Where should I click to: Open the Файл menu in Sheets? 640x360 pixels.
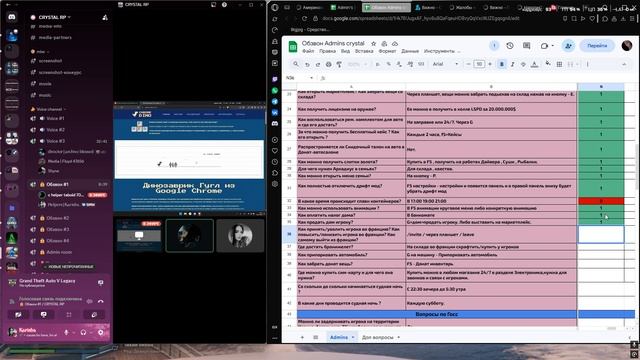tap(308, 51)
